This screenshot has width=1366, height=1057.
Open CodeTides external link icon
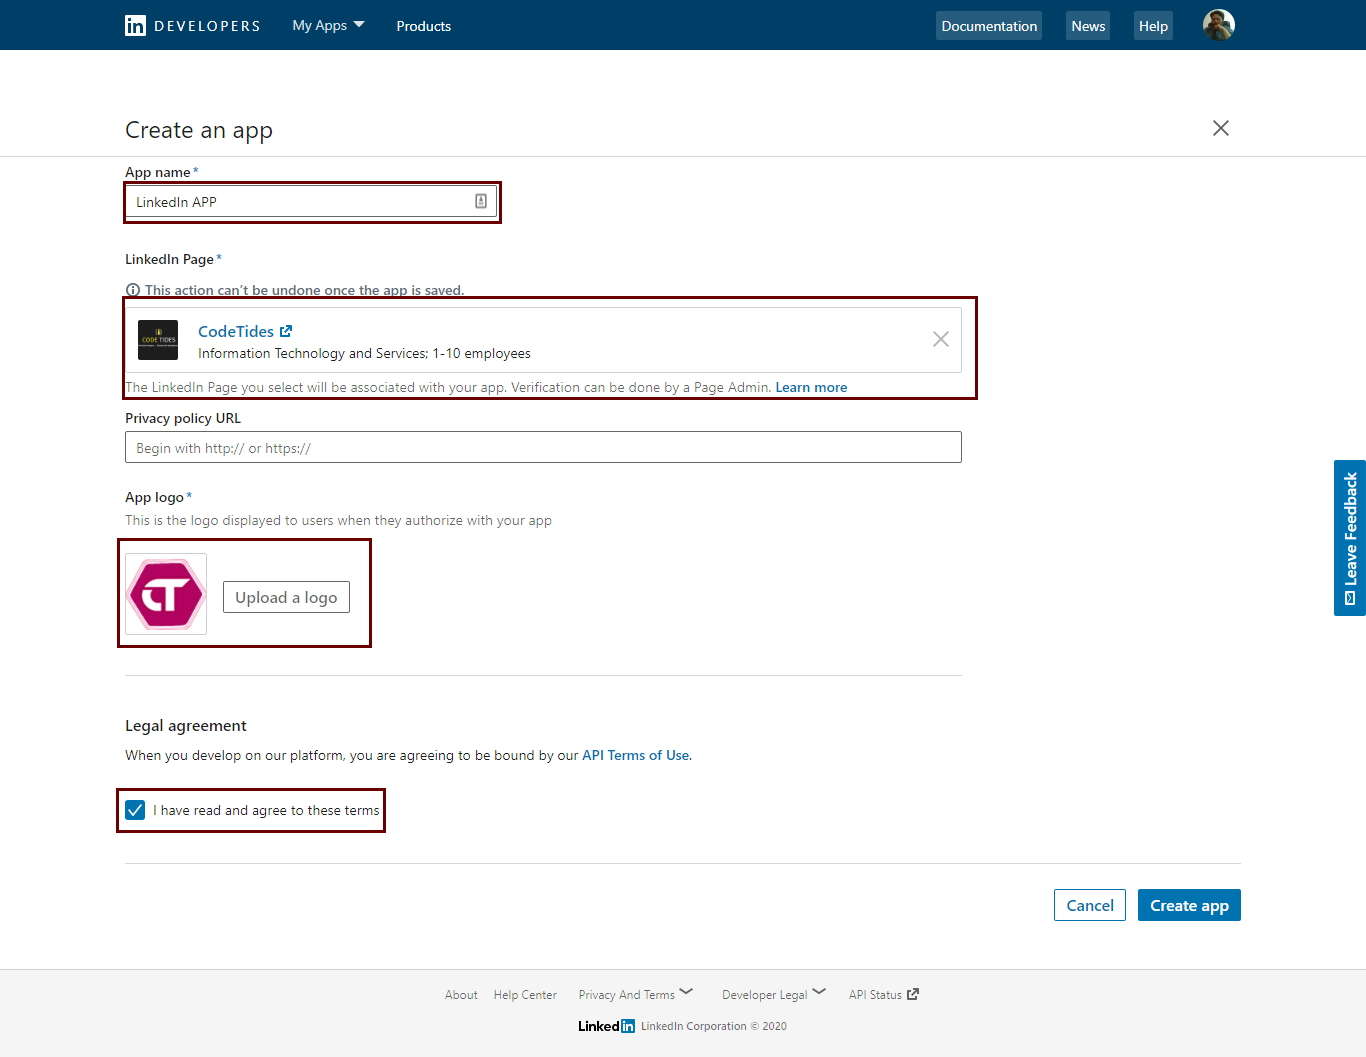coord(286,331)
